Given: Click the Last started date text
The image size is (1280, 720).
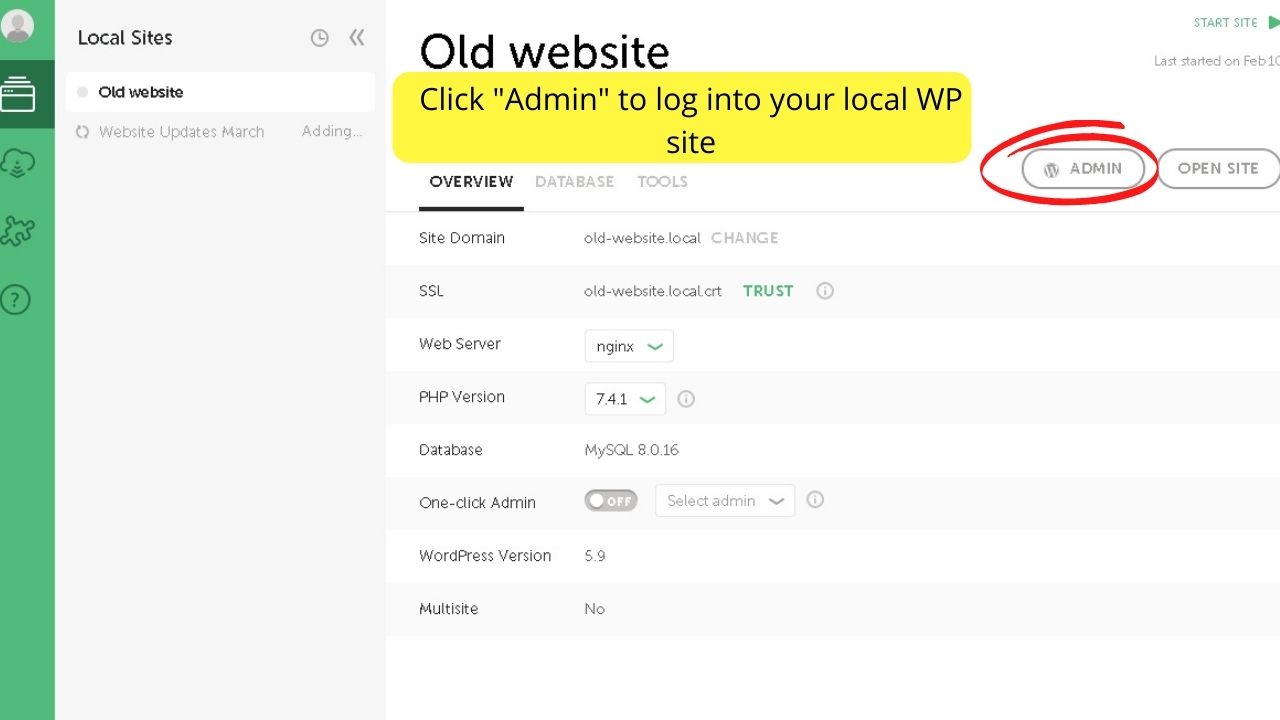Looking at the screenshot, I should coord(1217,61).
